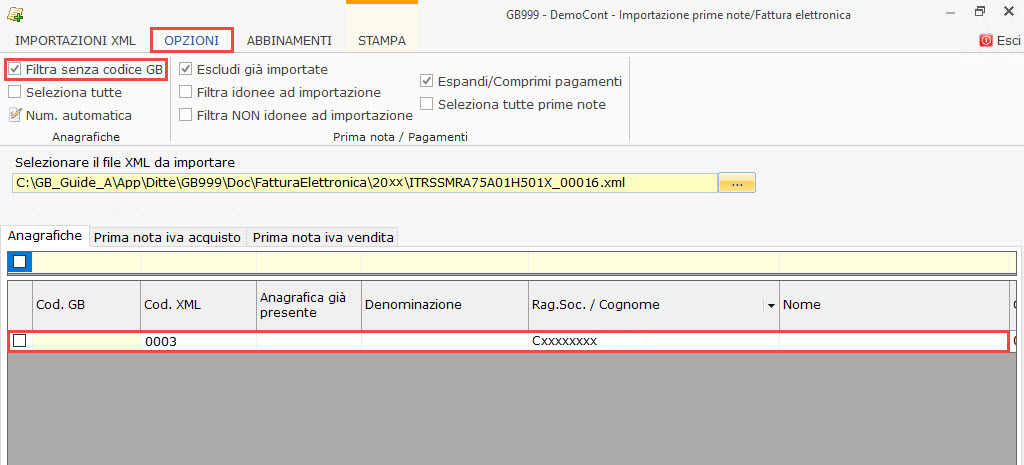Toggle Espandi/Comprimi pagamenti option
This screenshot has width=1024, height=465.
pyautogui.click(x=428, y=82)
